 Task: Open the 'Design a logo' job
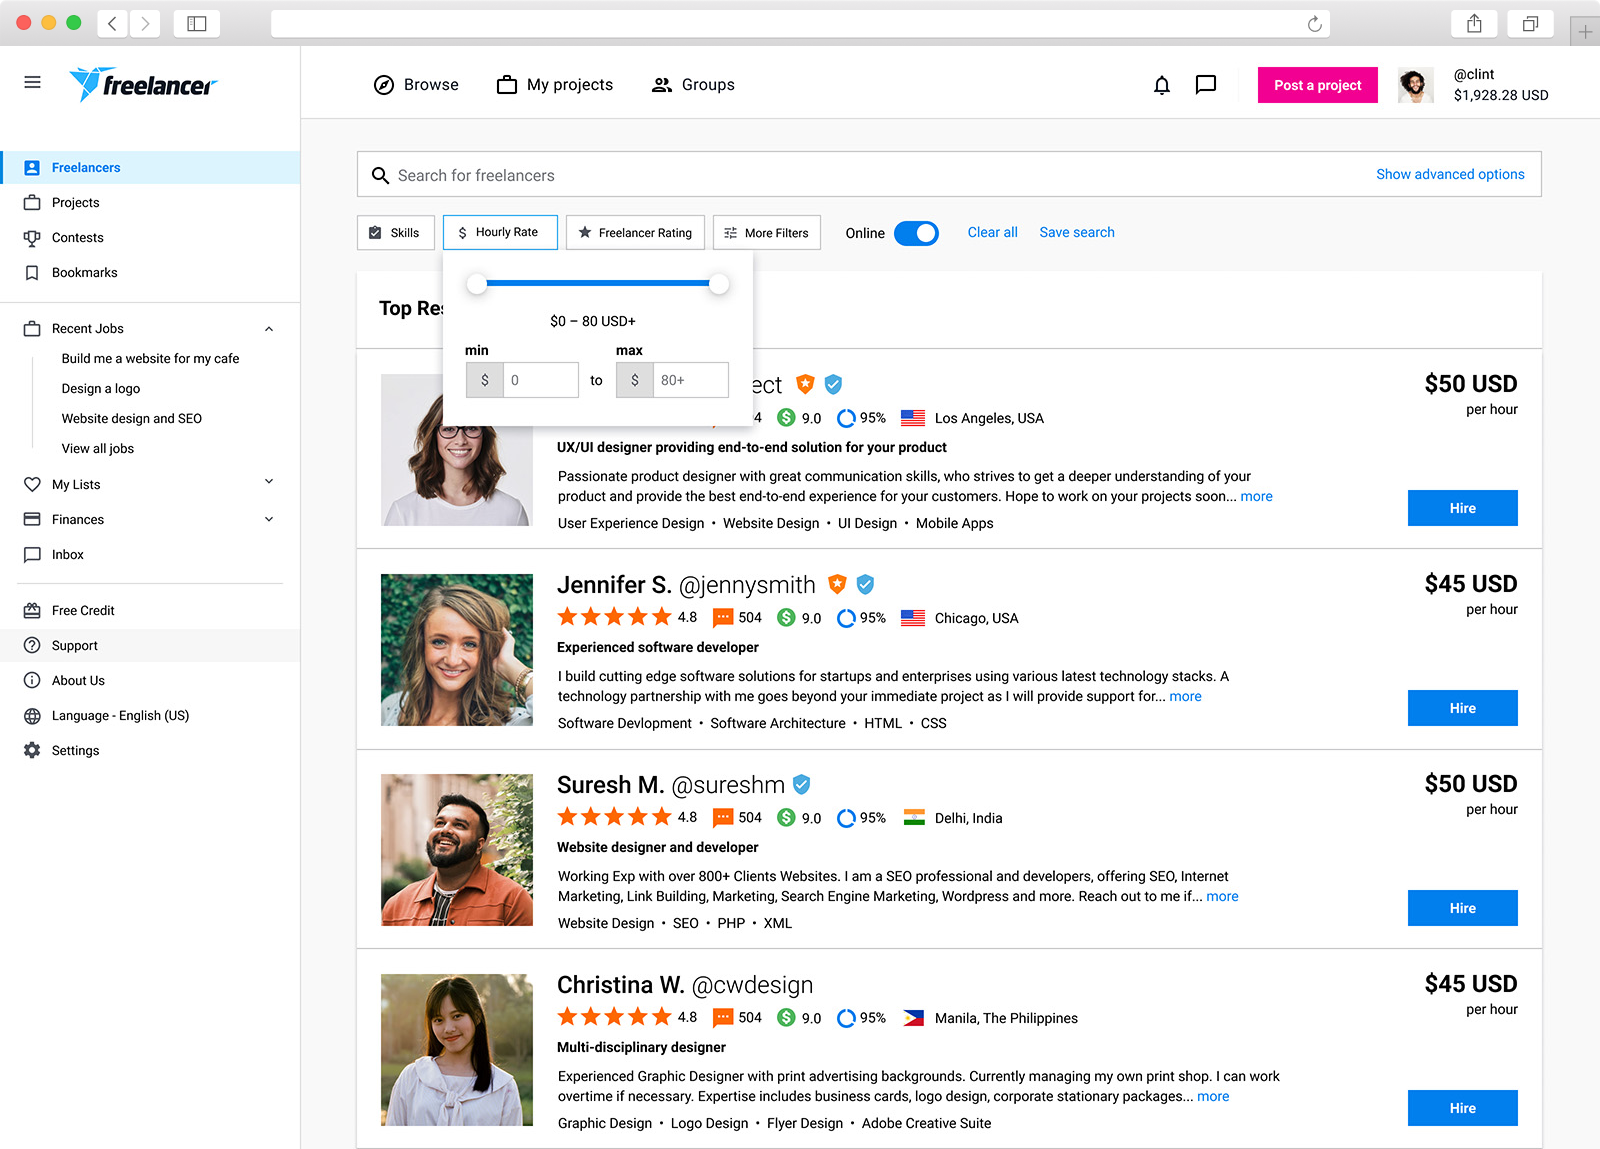click(101, 389)
